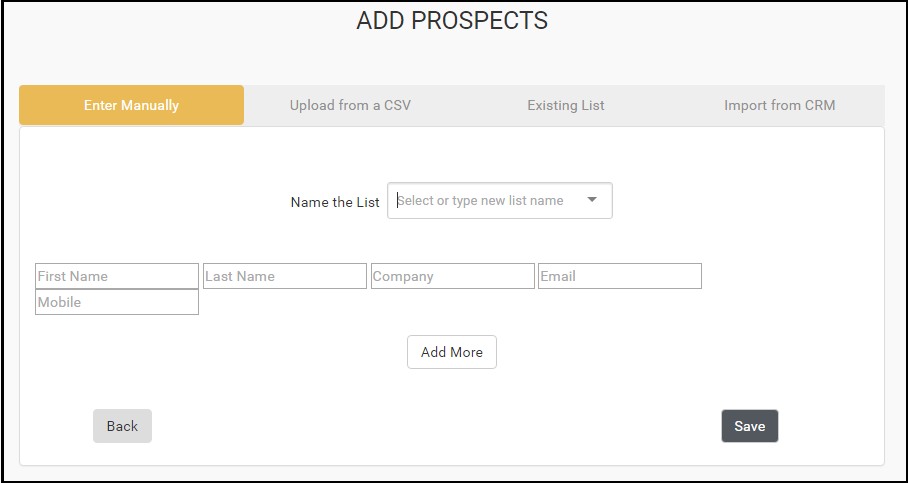Click the Mobile number field

117,302
